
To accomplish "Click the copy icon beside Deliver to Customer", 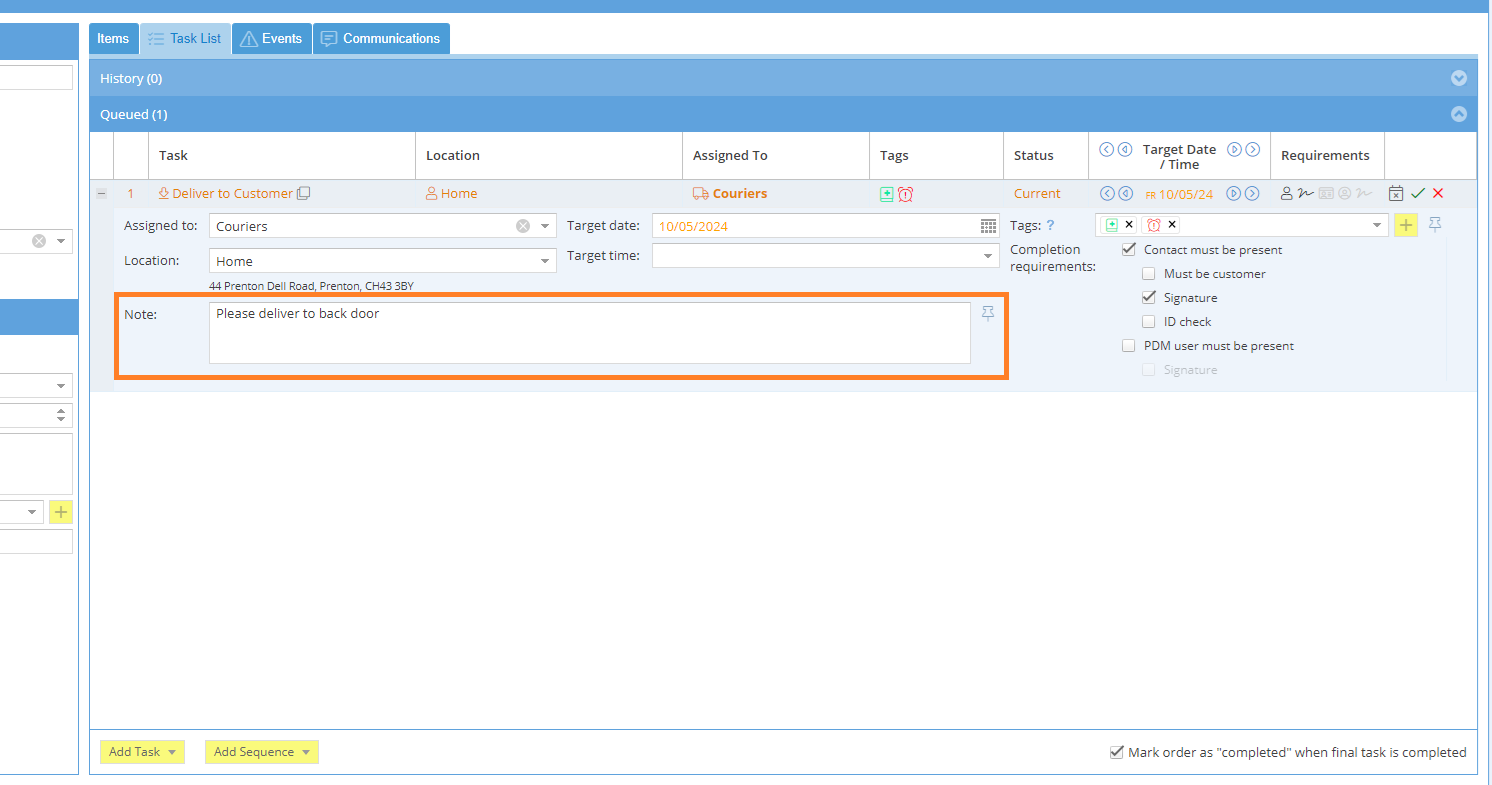I will point(304,194).
